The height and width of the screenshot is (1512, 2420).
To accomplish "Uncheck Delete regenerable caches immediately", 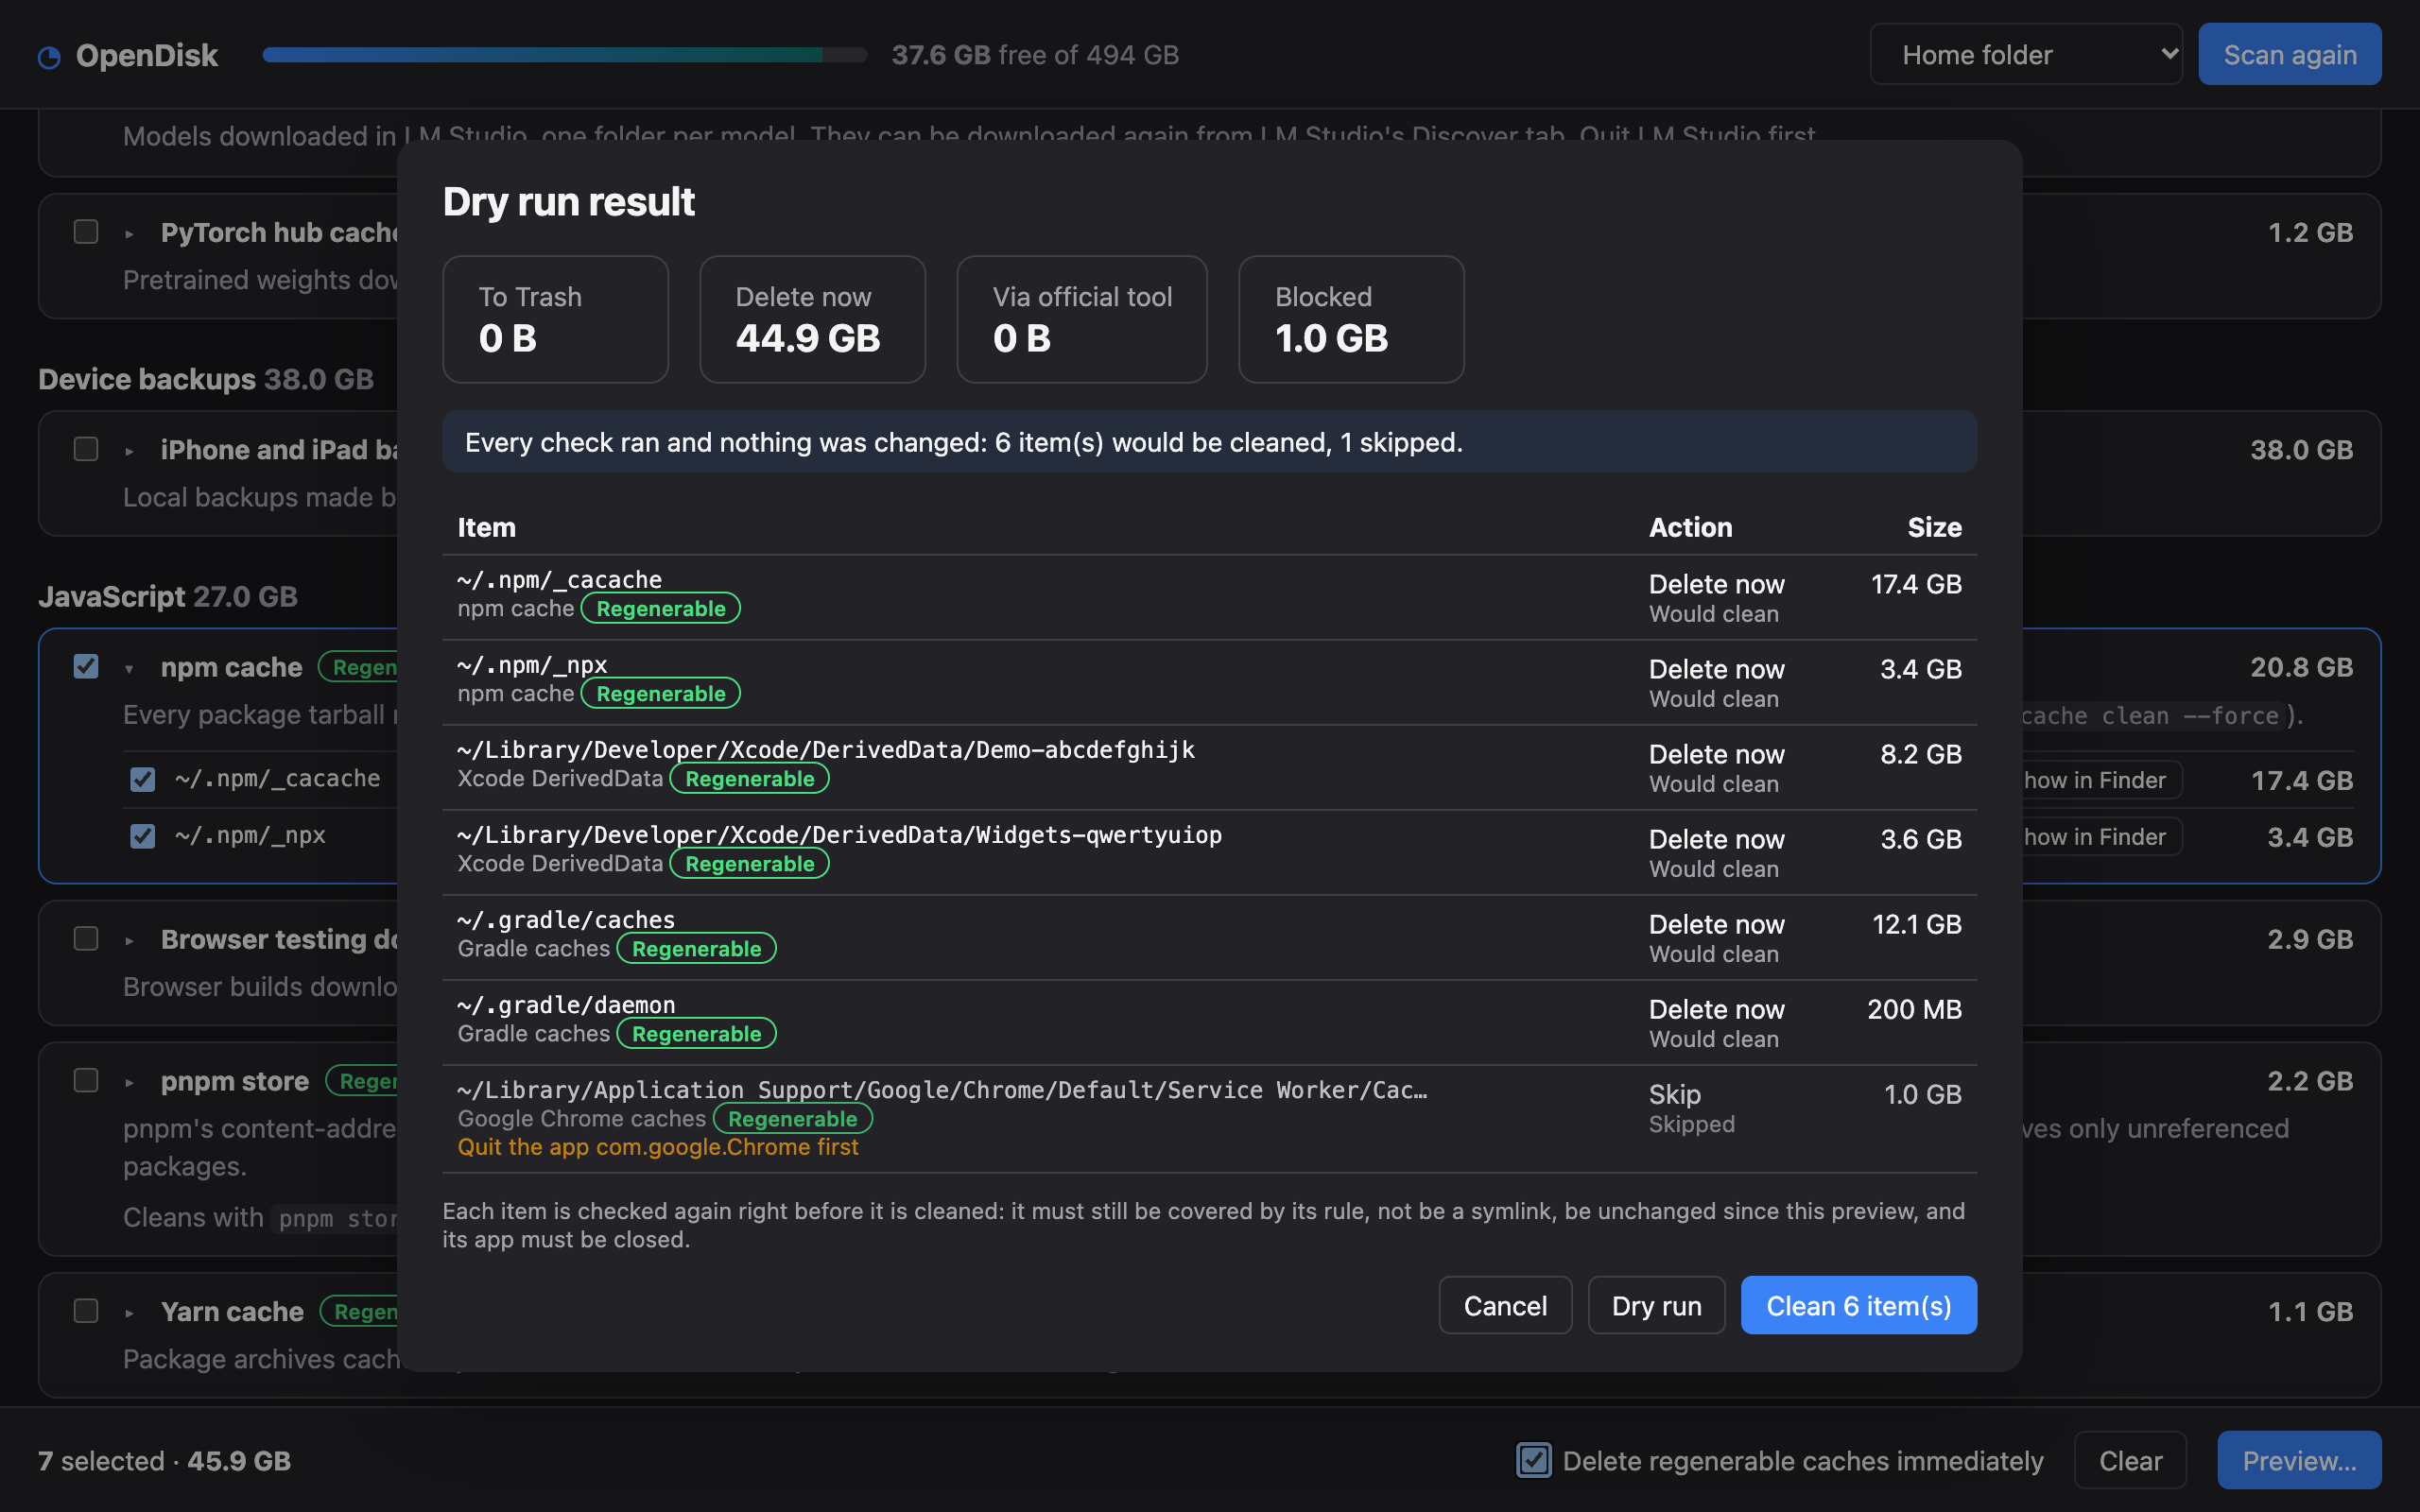I will click(x=1533, y=1460).
